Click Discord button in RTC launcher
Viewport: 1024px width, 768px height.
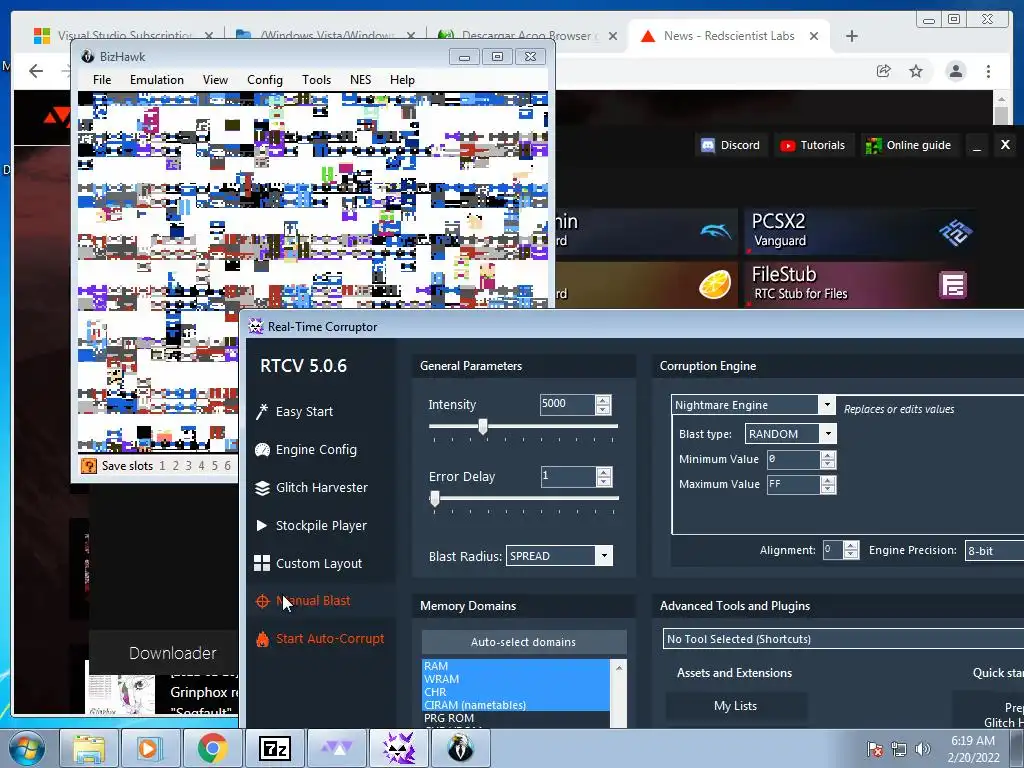tap(731, 145)
